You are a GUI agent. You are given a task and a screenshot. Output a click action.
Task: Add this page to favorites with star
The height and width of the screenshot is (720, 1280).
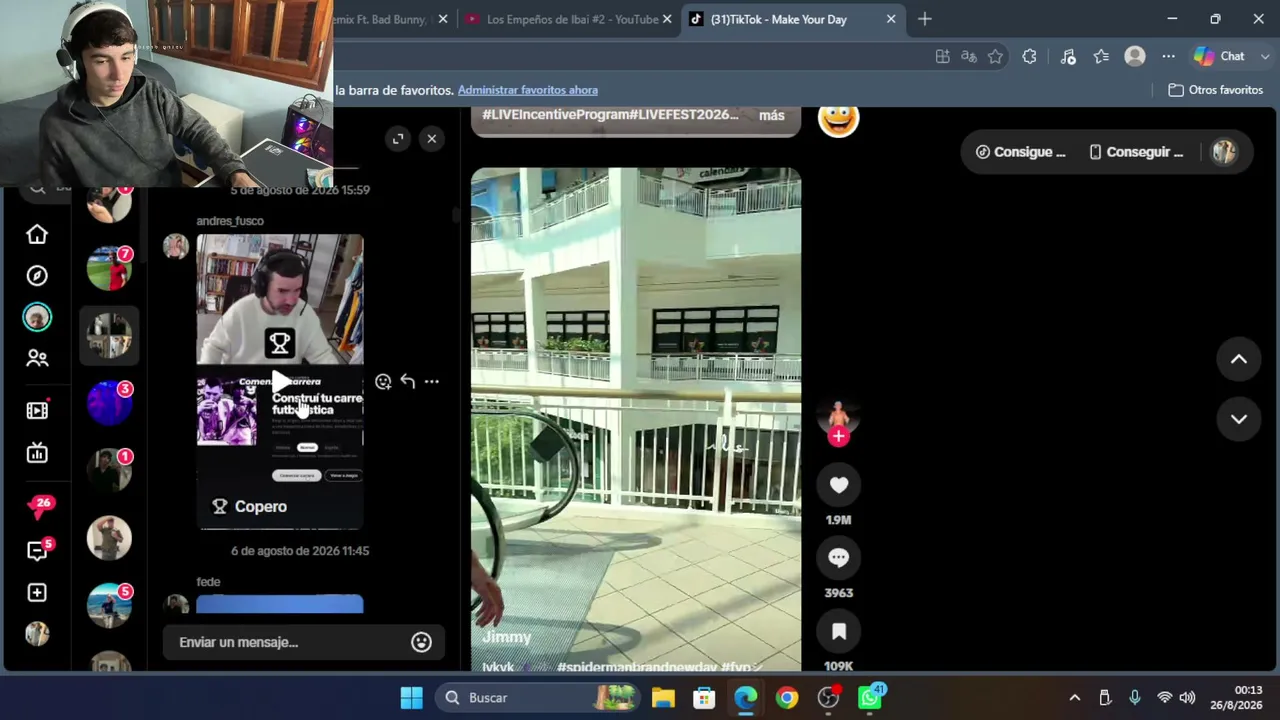995,57
